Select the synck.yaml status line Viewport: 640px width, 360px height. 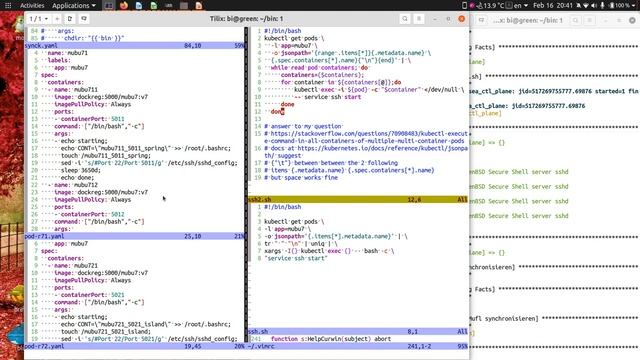tap(134, 46)
